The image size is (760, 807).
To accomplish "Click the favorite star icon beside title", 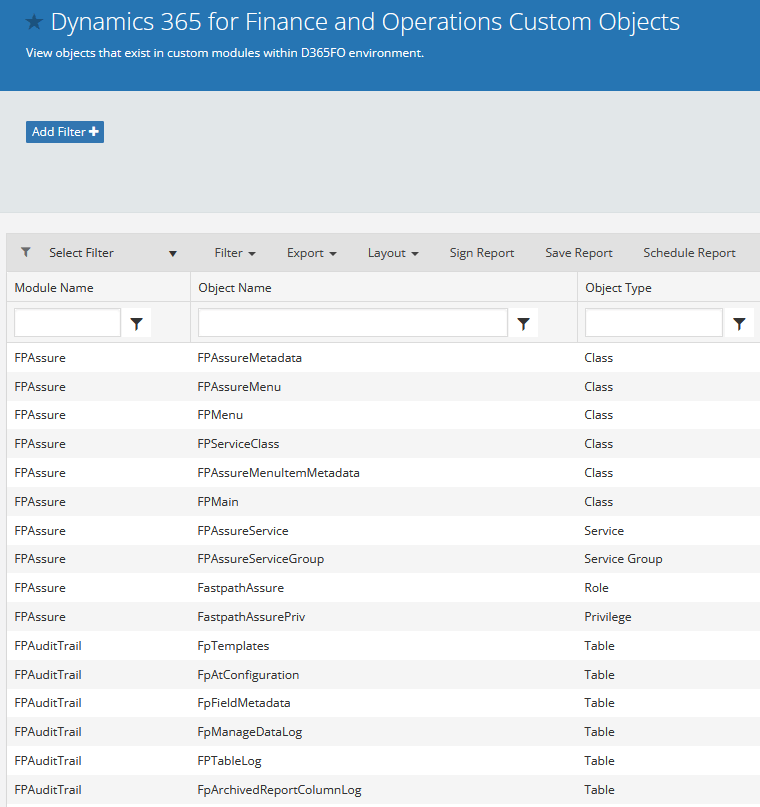I will (x=34, y=22).
